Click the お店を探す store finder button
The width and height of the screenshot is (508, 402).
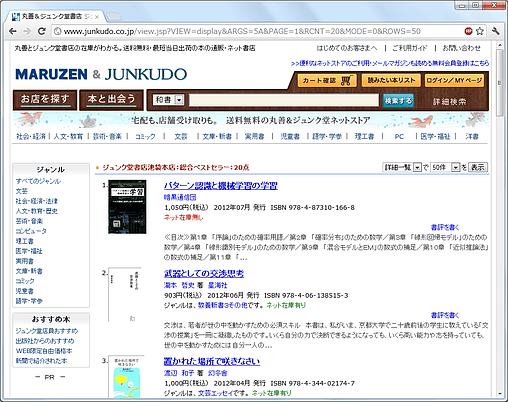[x=45, y=100]
